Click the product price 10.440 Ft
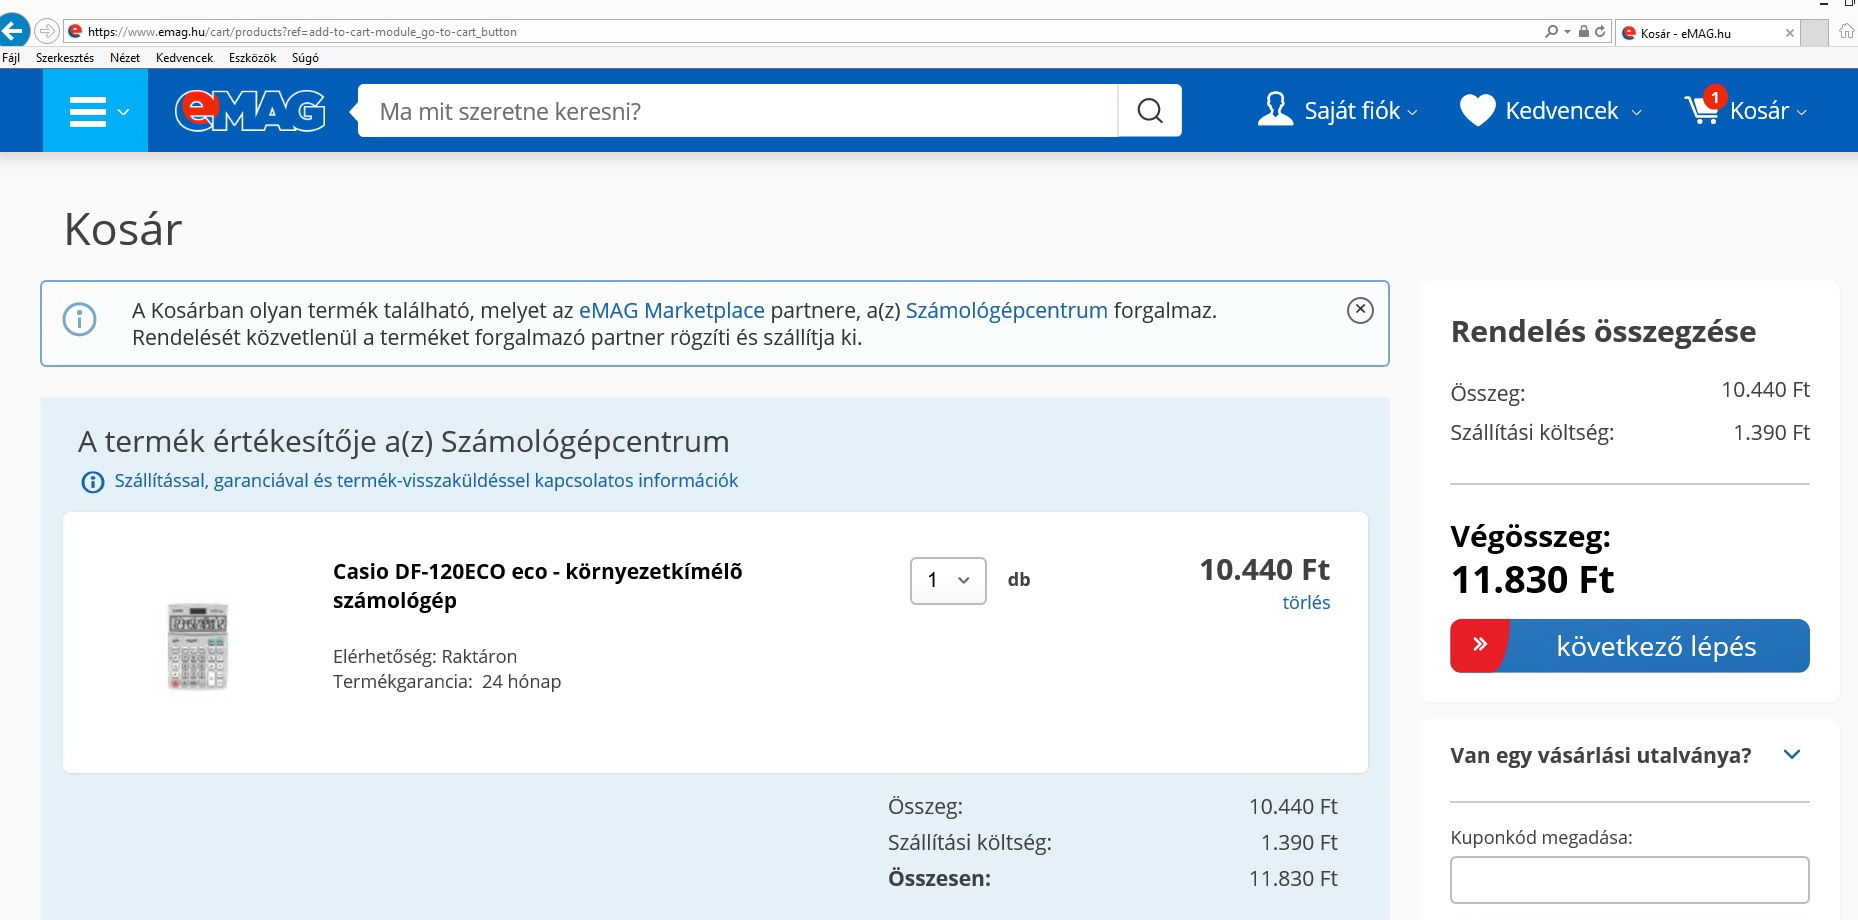The height and width of the screenshot is (920, 1858). (1264, 570)
